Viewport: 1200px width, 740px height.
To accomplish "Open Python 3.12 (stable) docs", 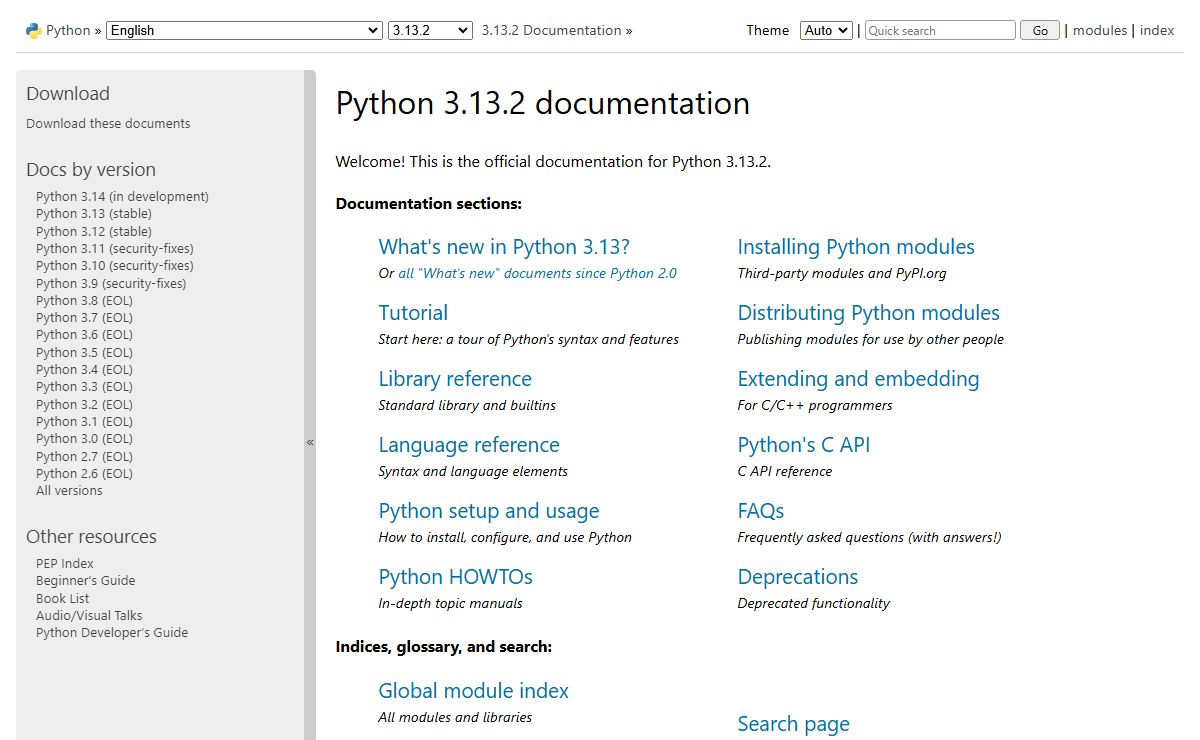I will point(94,231).
